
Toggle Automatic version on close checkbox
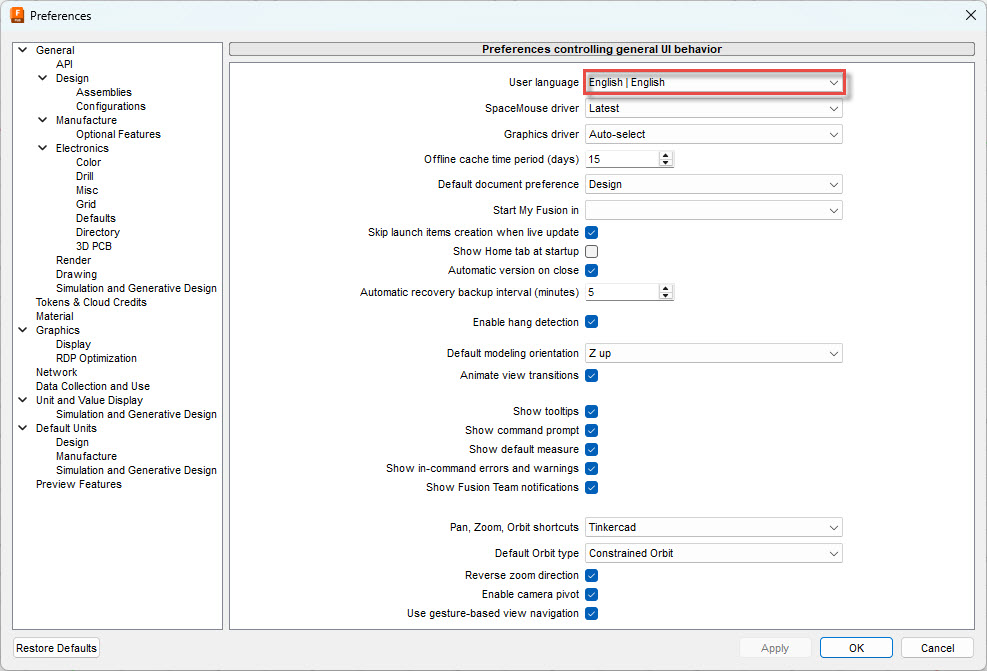tap(591, 270)
